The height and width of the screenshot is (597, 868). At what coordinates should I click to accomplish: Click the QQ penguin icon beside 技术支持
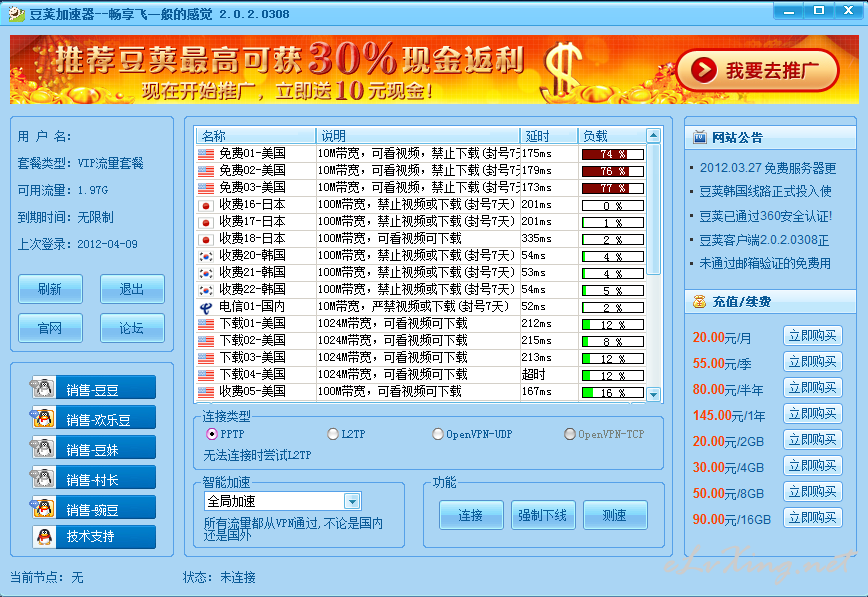point(44,536)
